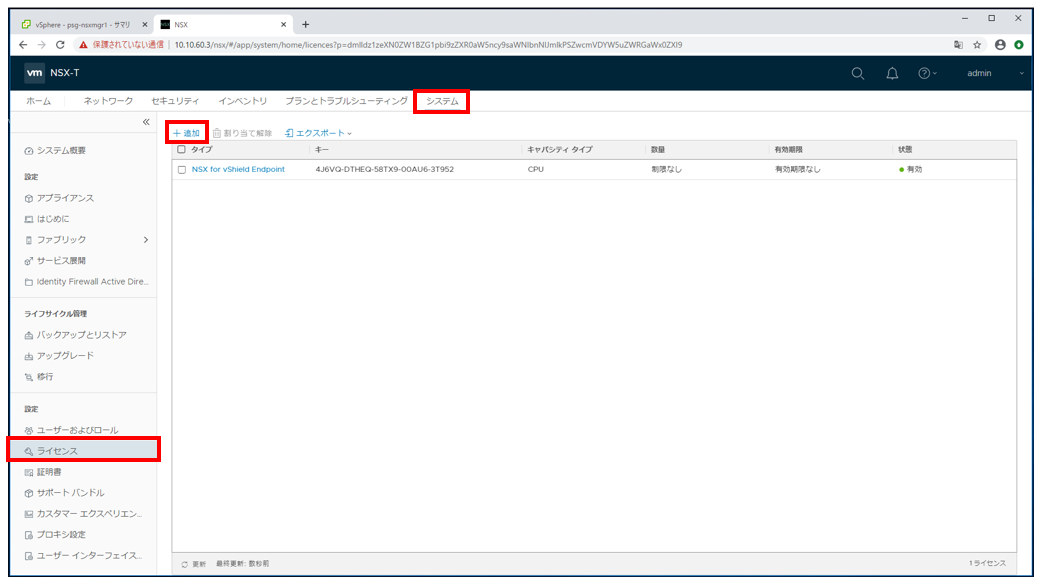The image size is (1041, 584).
Task: Toggle the select-all checkbox in table header
Action: [x=181, y=150]
